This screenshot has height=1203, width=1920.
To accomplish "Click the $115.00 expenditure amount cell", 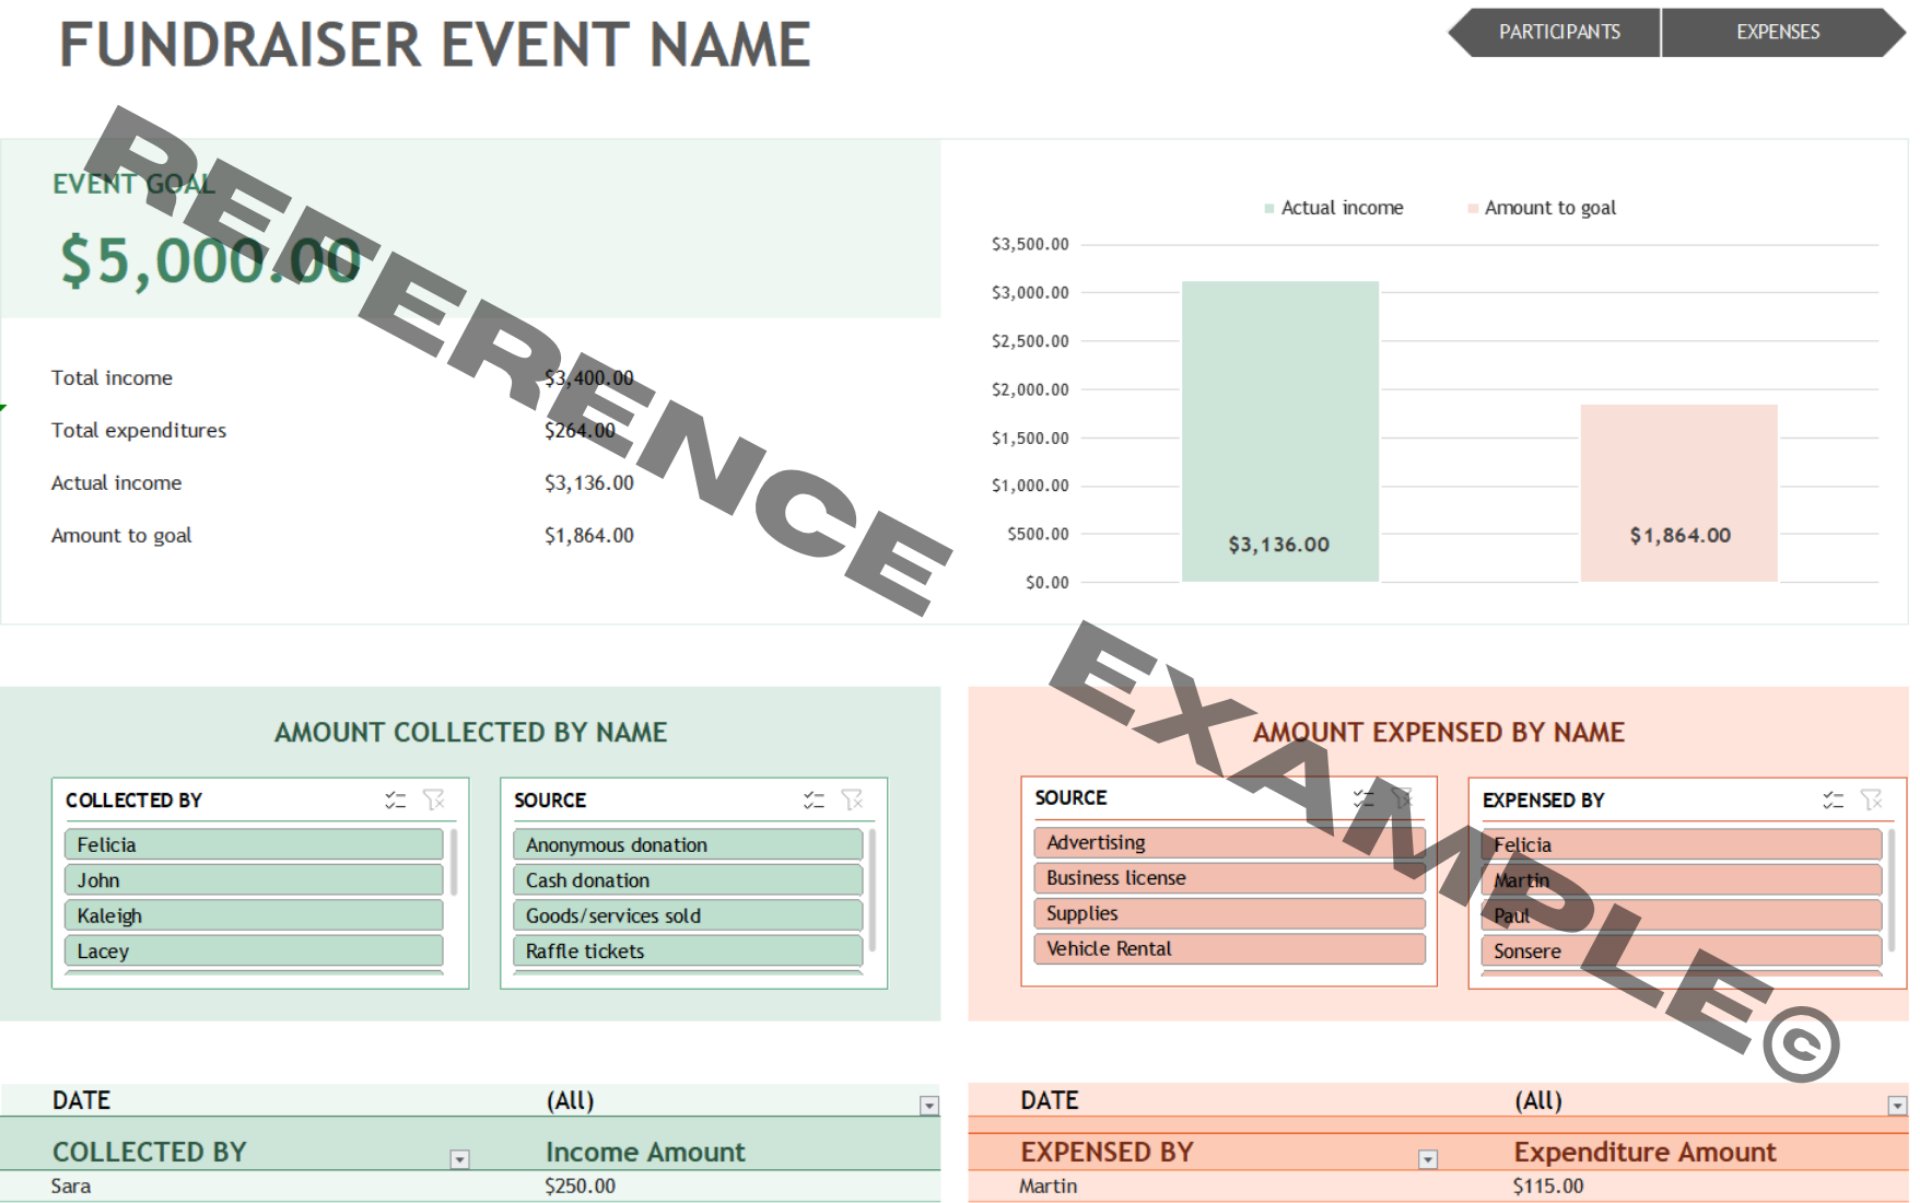I will [1548, 1186].
